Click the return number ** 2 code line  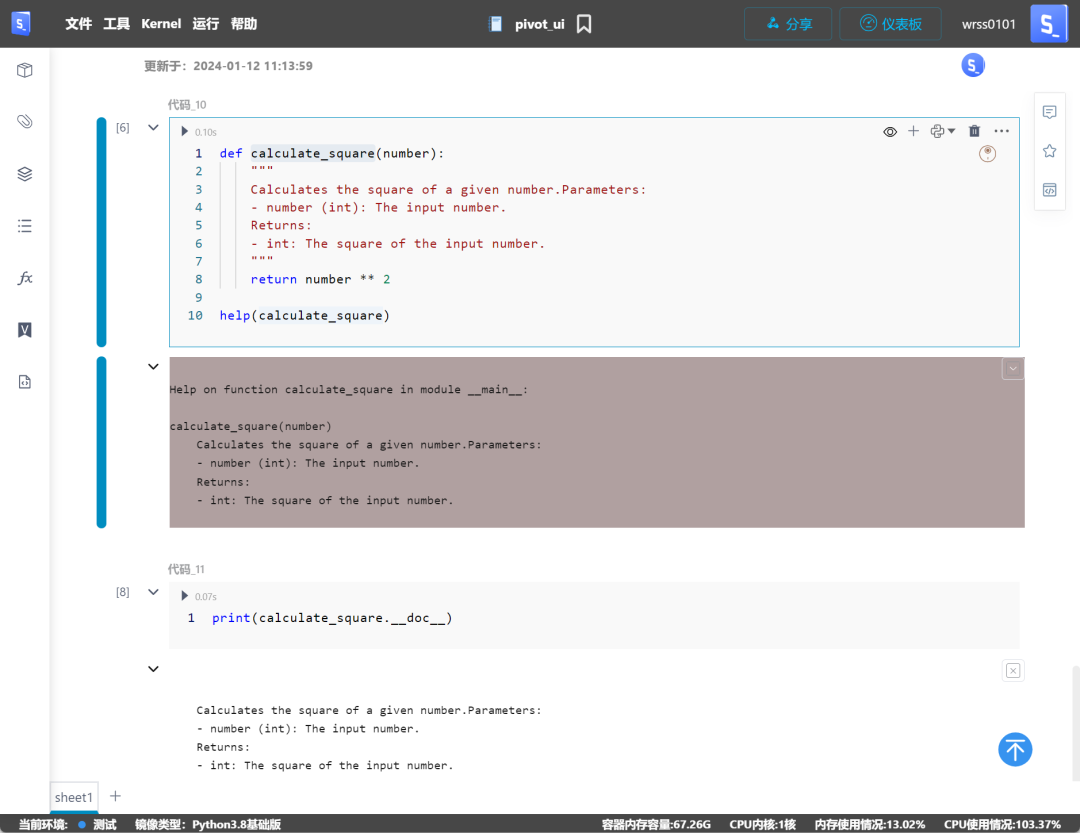[320, 279]
